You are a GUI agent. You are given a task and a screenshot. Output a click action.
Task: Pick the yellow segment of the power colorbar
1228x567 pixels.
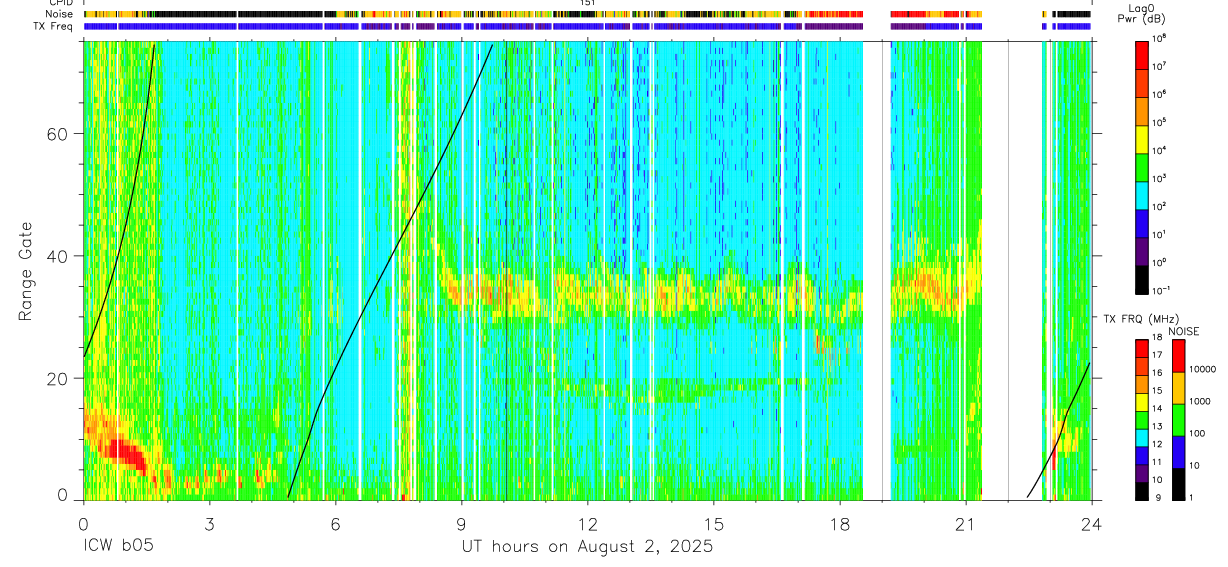coord(1142,138)
